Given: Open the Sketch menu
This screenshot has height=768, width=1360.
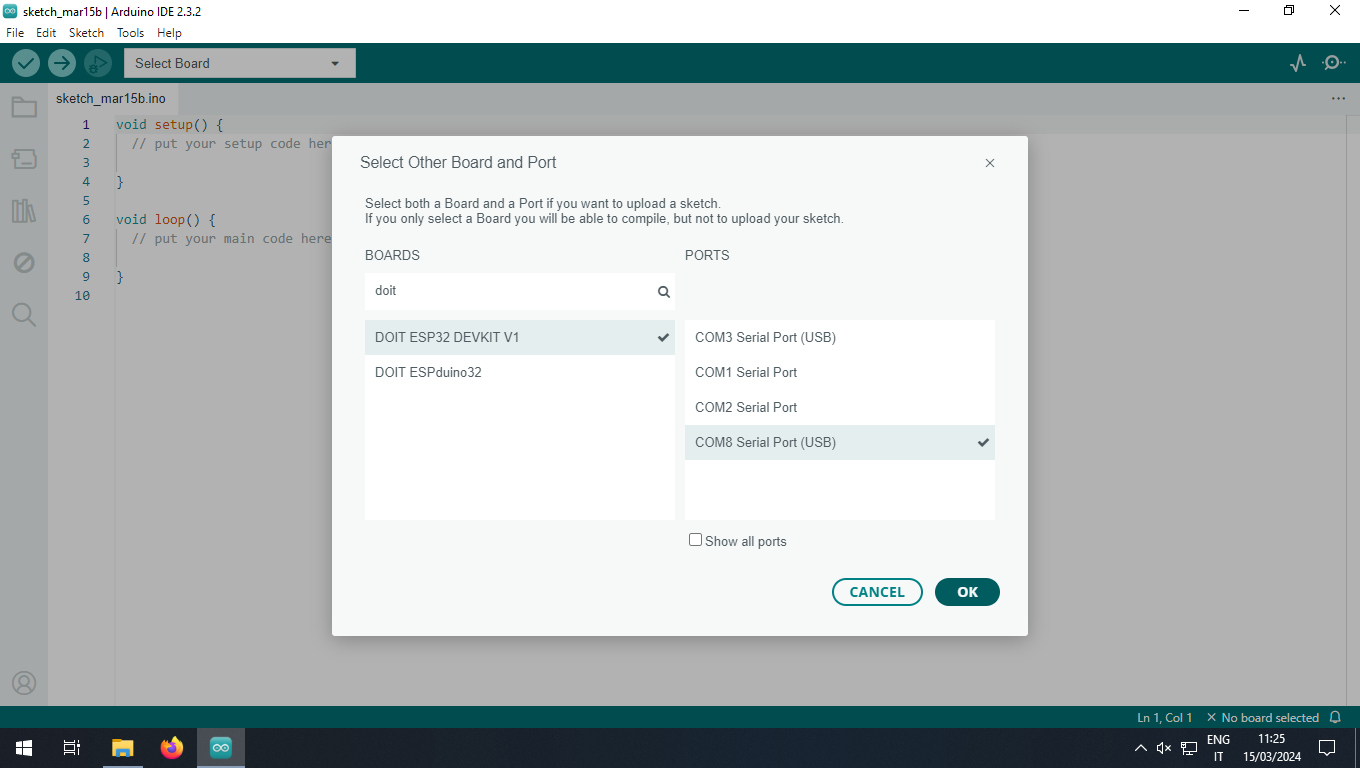Looking at the screenshot, I should 86,33.
